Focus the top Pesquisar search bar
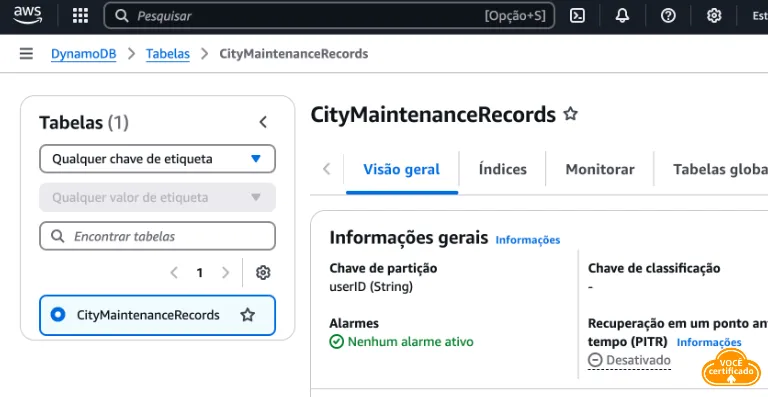Viewport: 768px width, 397px height. pos(329,16)
